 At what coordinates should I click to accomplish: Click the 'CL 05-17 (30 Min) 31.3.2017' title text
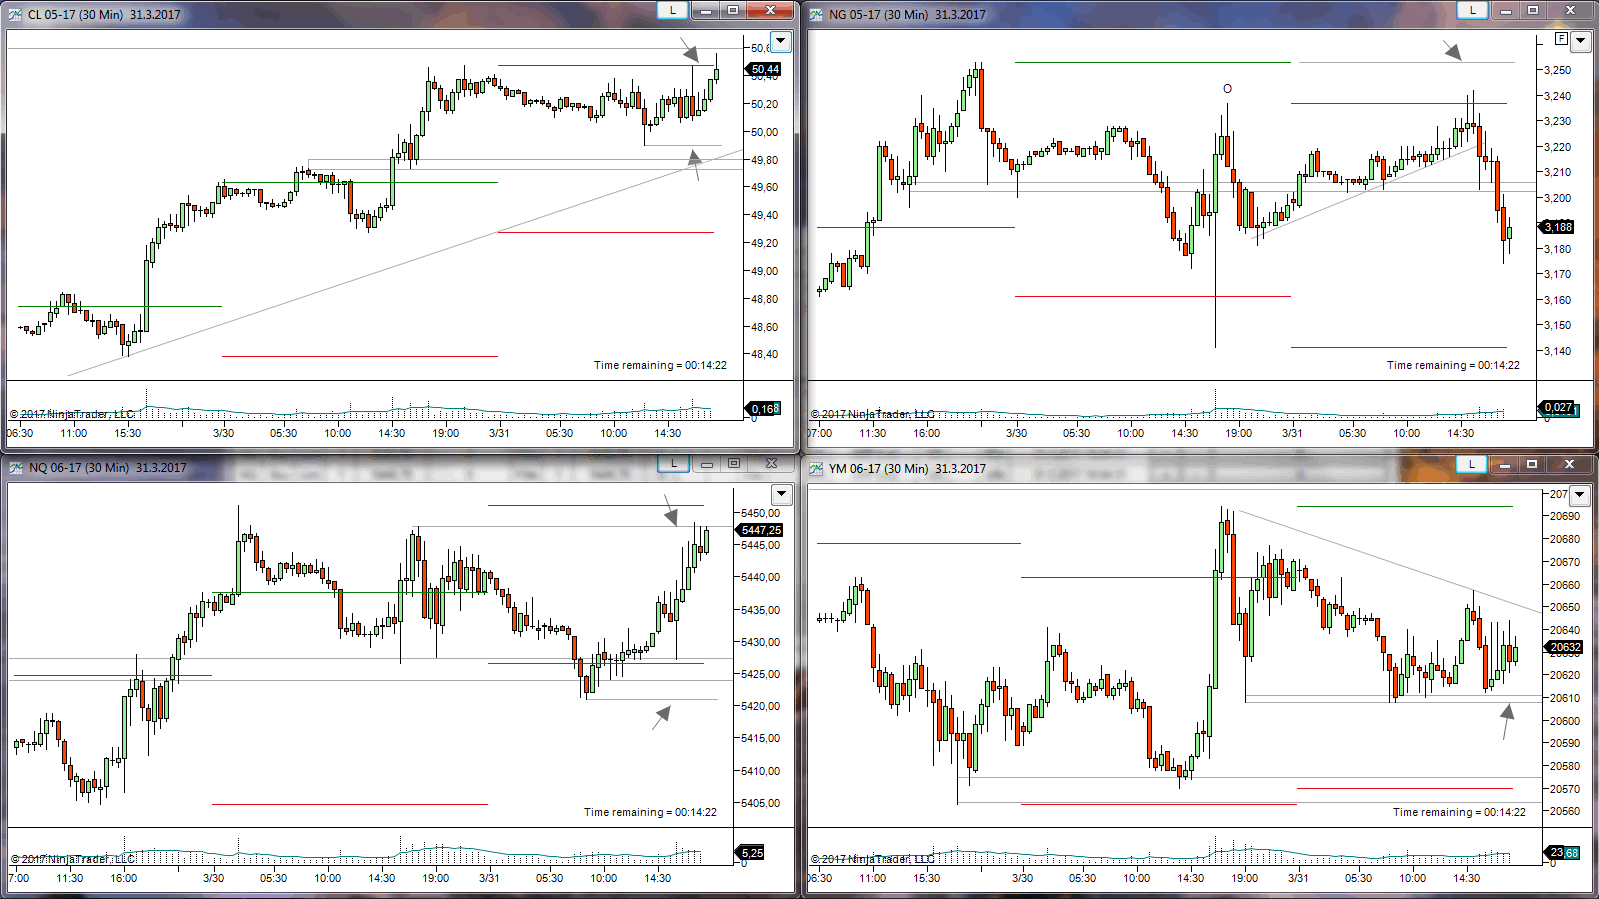tap(104, 15)
